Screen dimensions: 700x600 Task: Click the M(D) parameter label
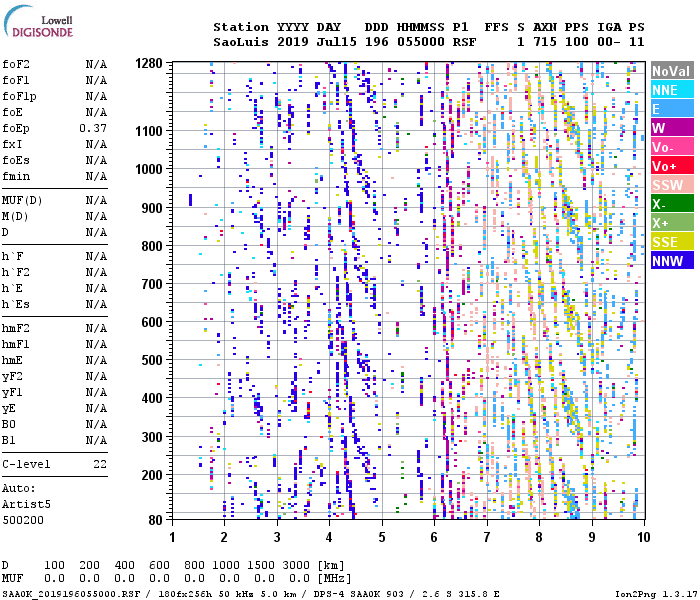tap(15, 216)
